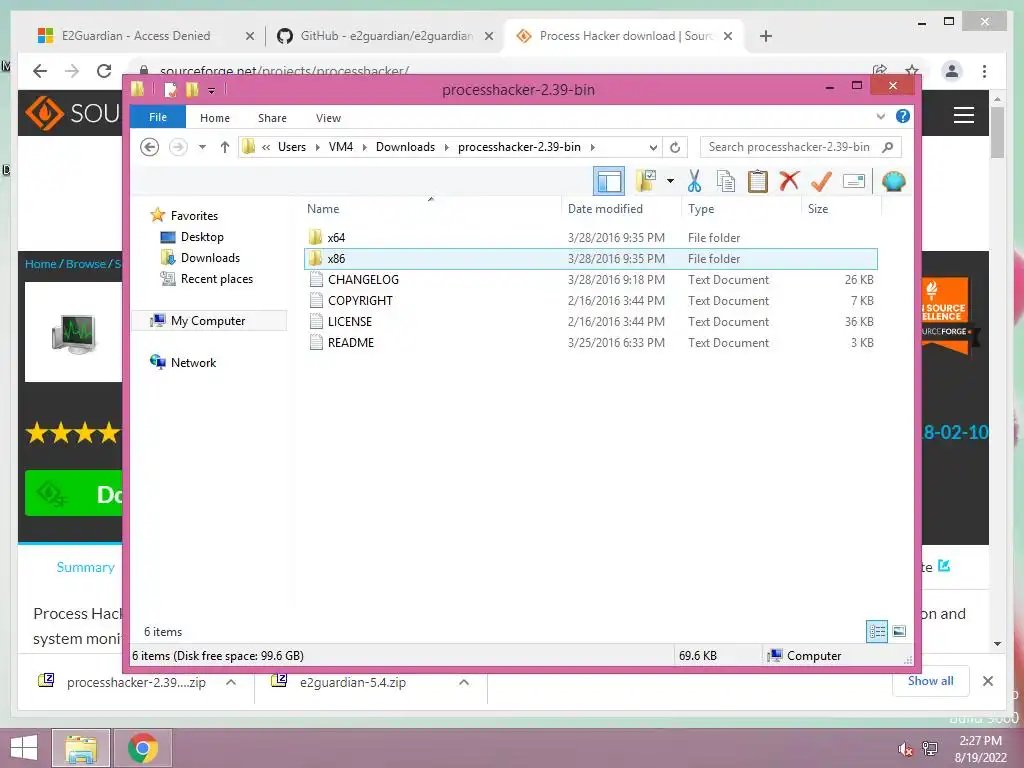This screenshot has height=768, width=1024.
Task: Open Chrome three-dot menu
Action: click(984, 71)
